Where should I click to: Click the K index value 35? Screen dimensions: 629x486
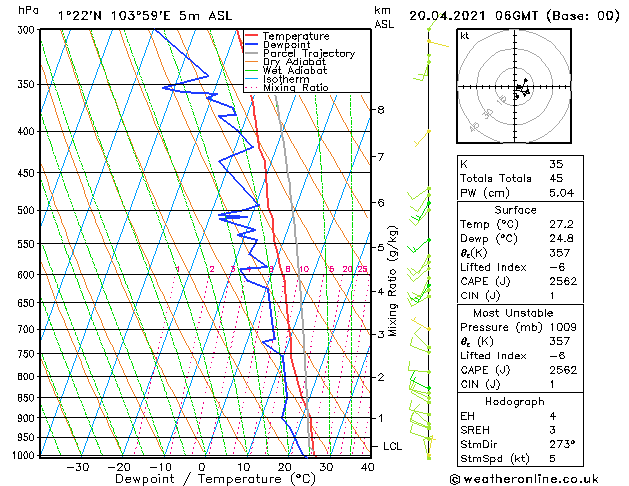point(556,164)
